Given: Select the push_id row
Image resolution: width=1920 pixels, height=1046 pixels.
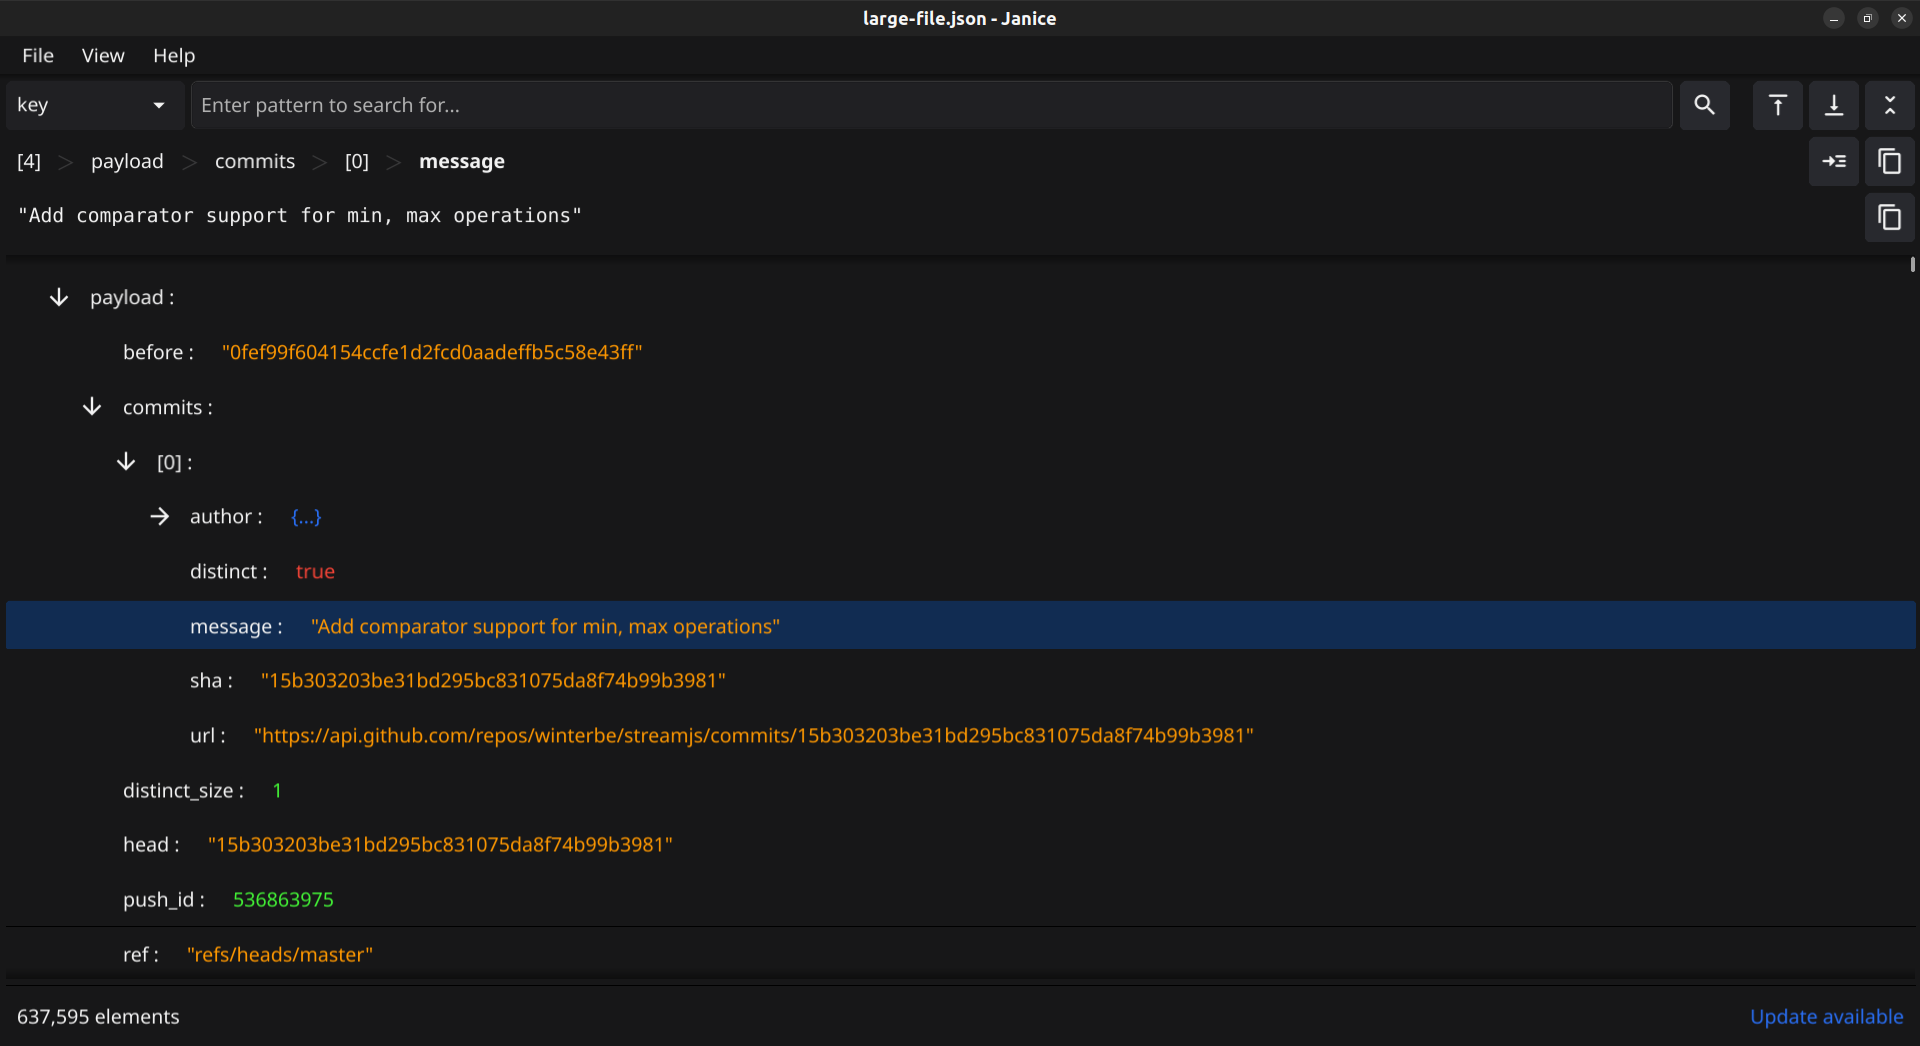Looking at the screenshot, I should point(961,899).
